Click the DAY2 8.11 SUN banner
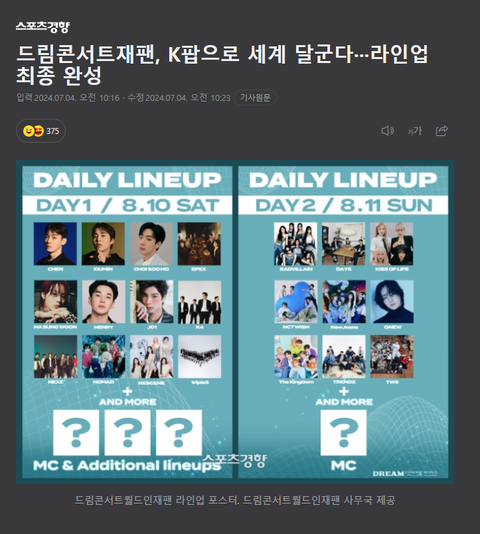This screenshot has height=534, width=480. click(343, 205)
